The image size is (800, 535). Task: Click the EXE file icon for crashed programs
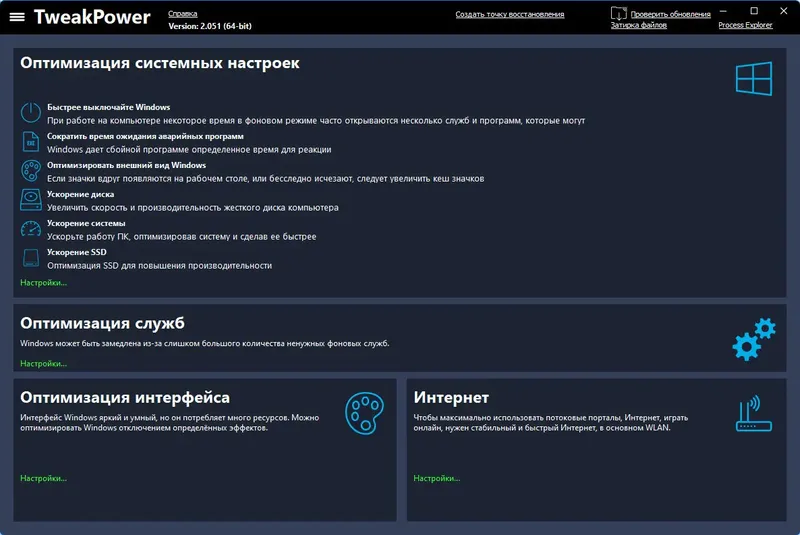pyautogui.click(x=31, y=142)
